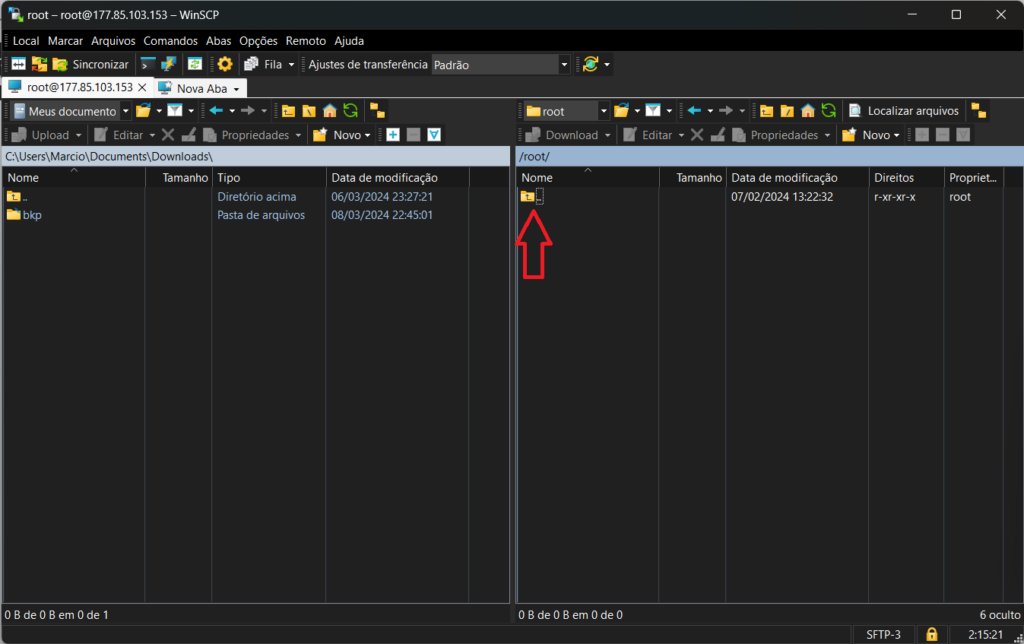Click the keep remote directory updated icon

point(195,64)
